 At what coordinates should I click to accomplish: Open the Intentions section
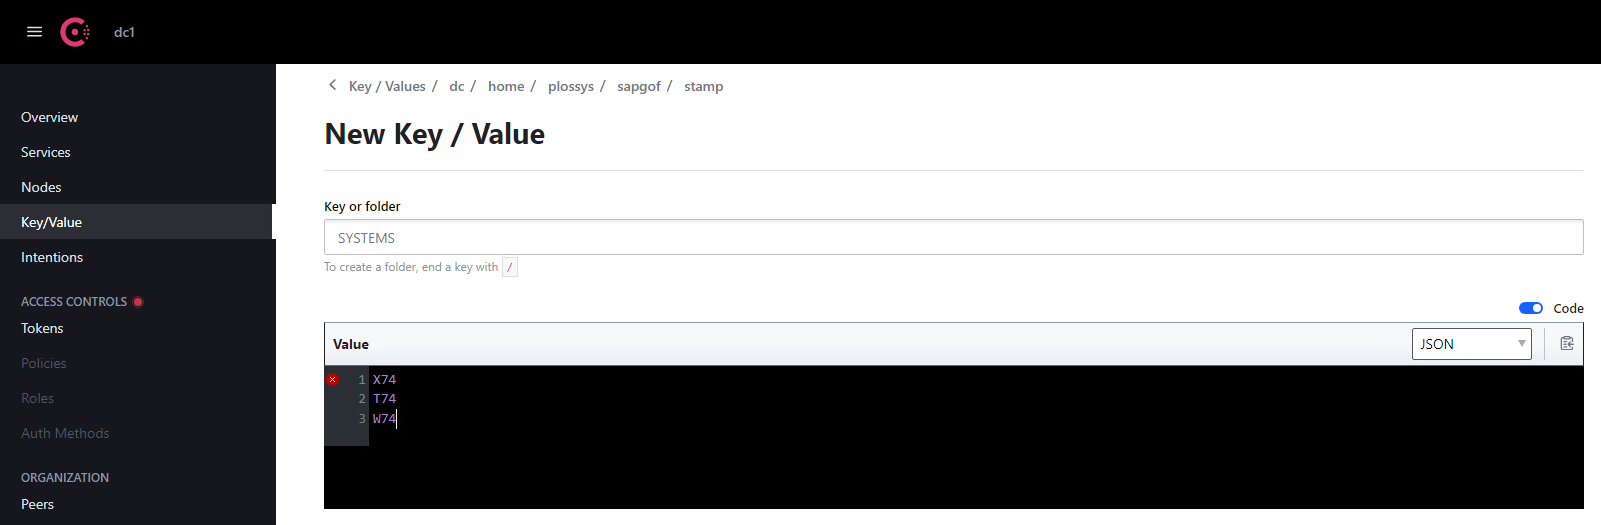[x=52, y=257]
